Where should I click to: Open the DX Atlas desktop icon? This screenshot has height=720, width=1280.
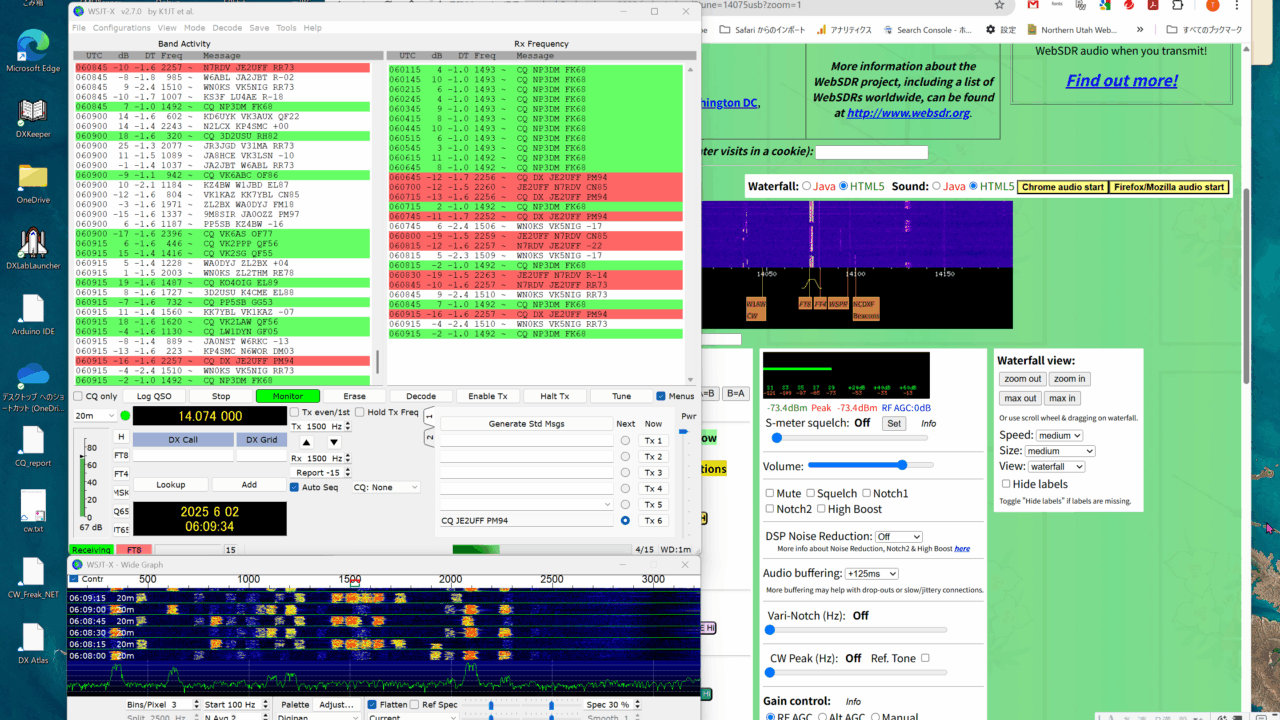33,644
